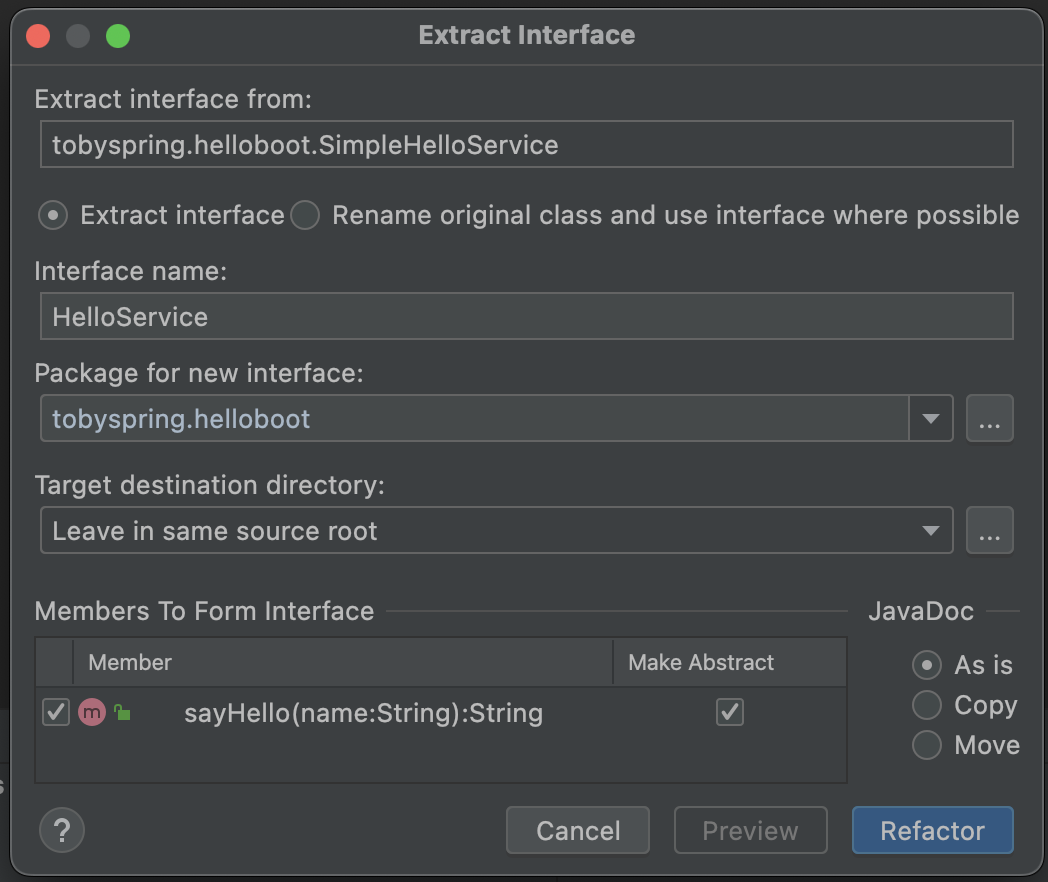The width and height of the screenshot is (1048, 882).
Task: Choose the JavaDoc As is option
Action: pyautogui.click(x=927, y=665)
